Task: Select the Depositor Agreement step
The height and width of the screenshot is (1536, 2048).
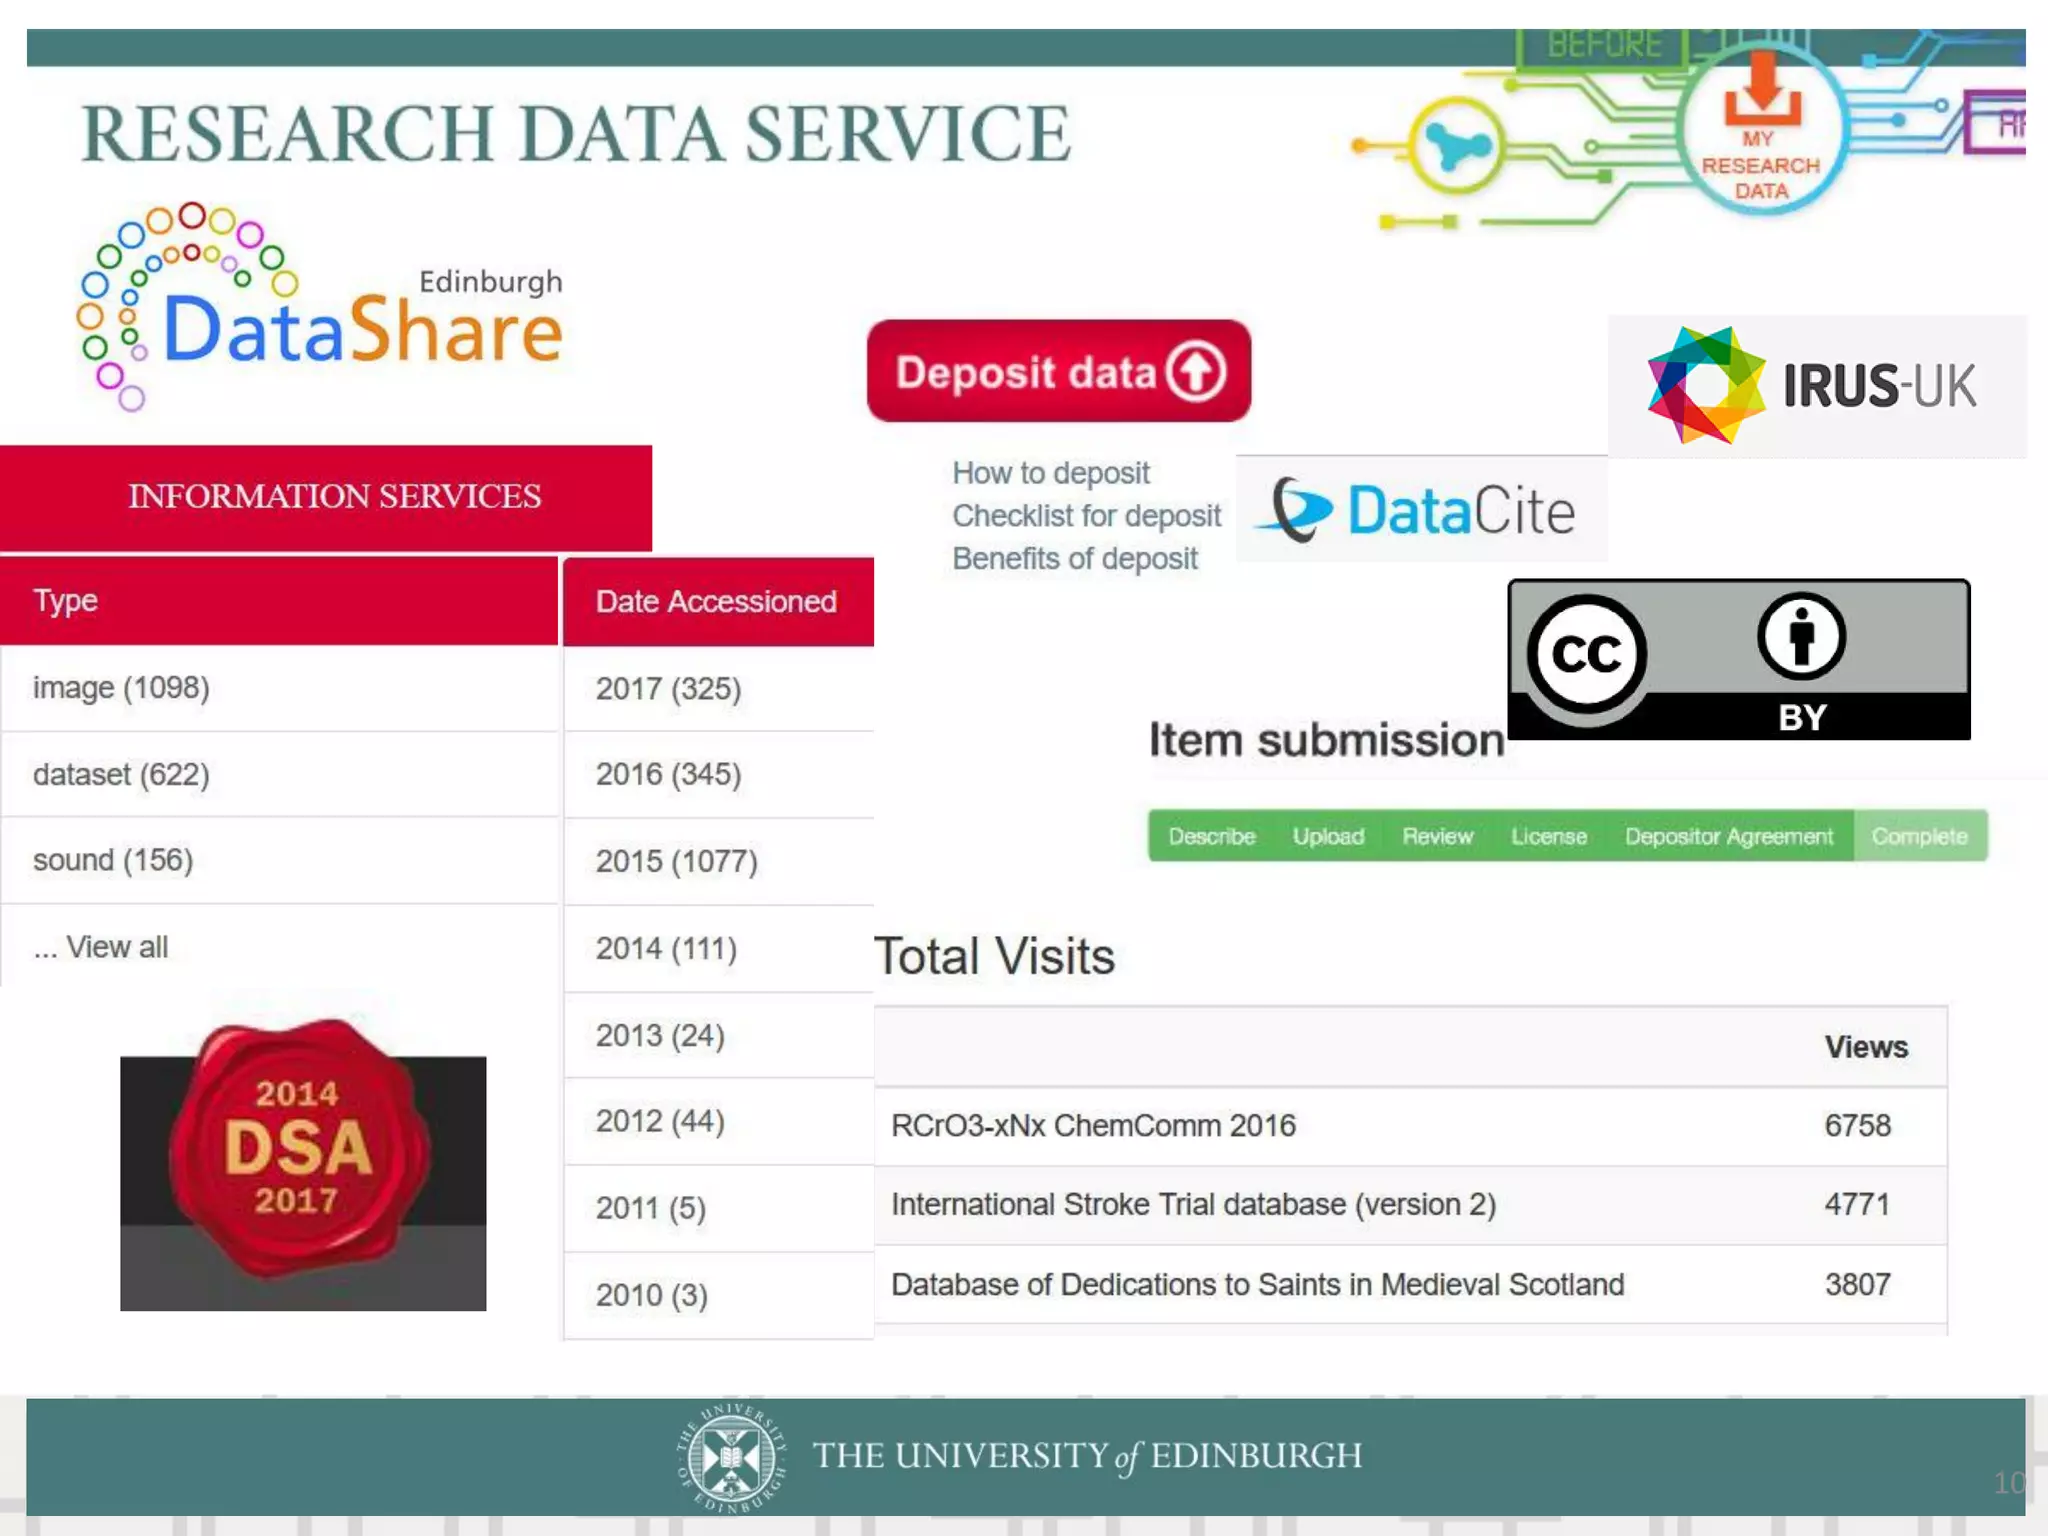Action: coord(1728,836)
